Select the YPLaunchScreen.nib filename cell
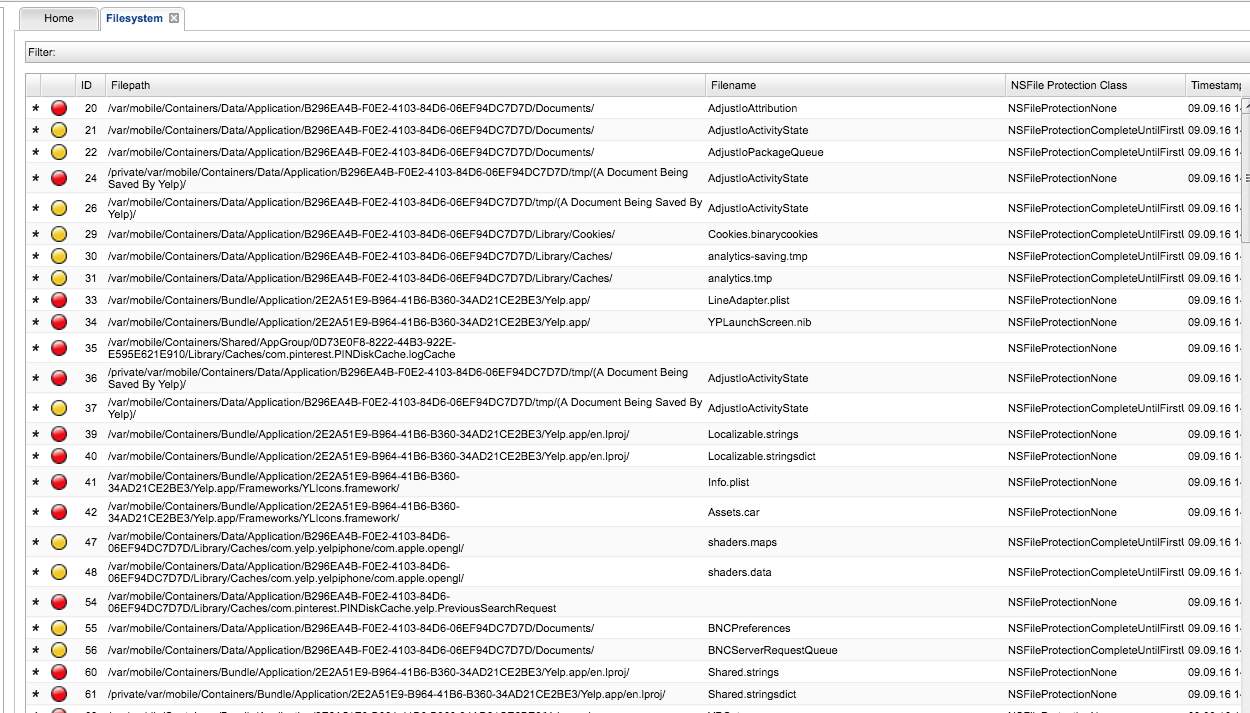 pos(758,322)
